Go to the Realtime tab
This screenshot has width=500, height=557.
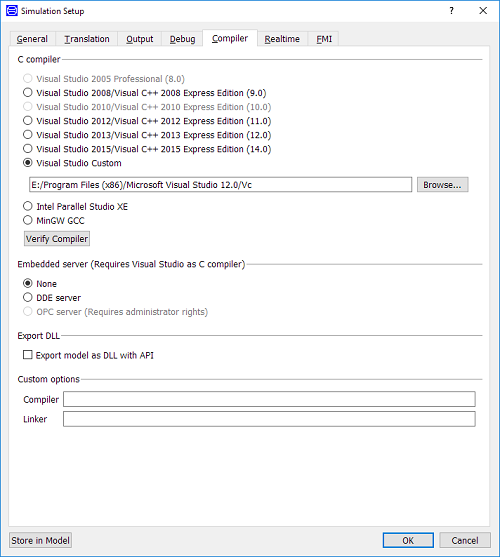(282, 39)
